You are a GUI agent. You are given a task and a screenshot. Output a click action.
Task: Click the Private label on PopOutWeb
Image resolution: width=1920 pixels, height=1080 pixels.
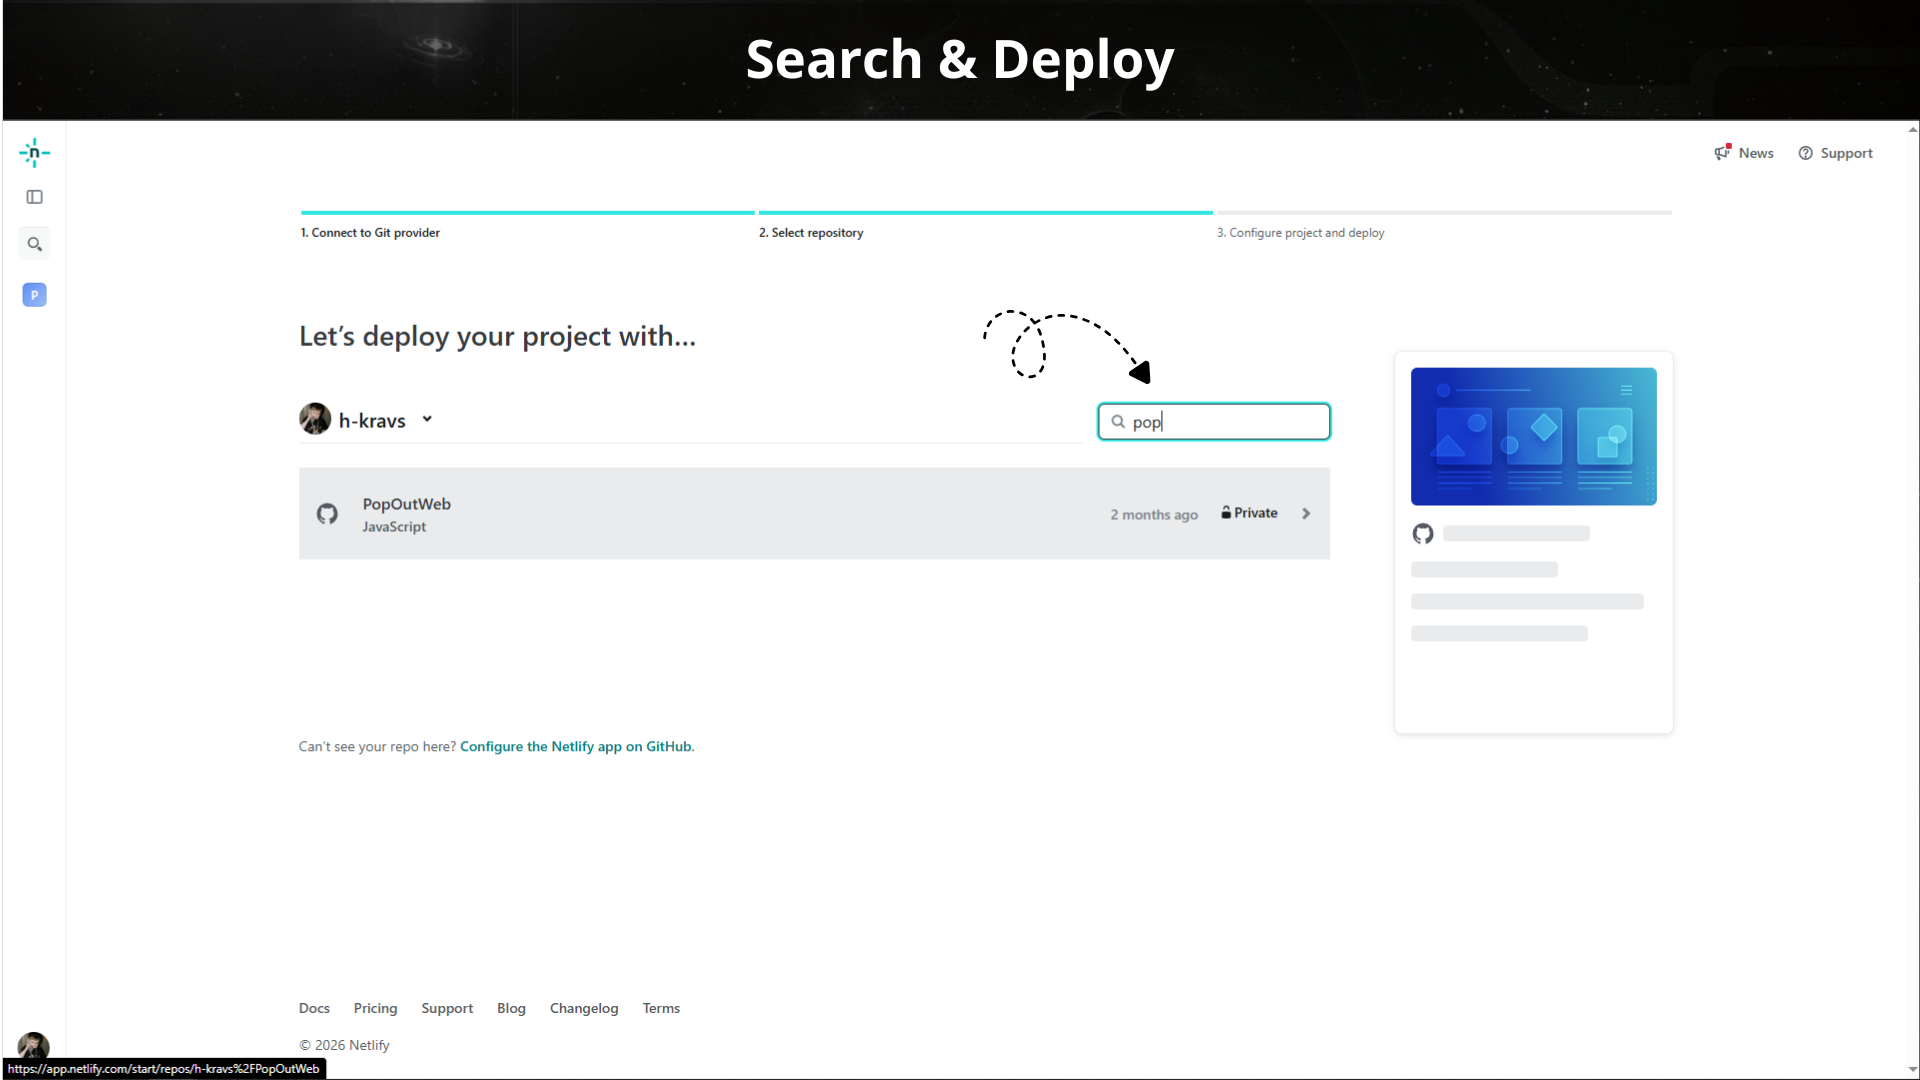point(1255,512)
